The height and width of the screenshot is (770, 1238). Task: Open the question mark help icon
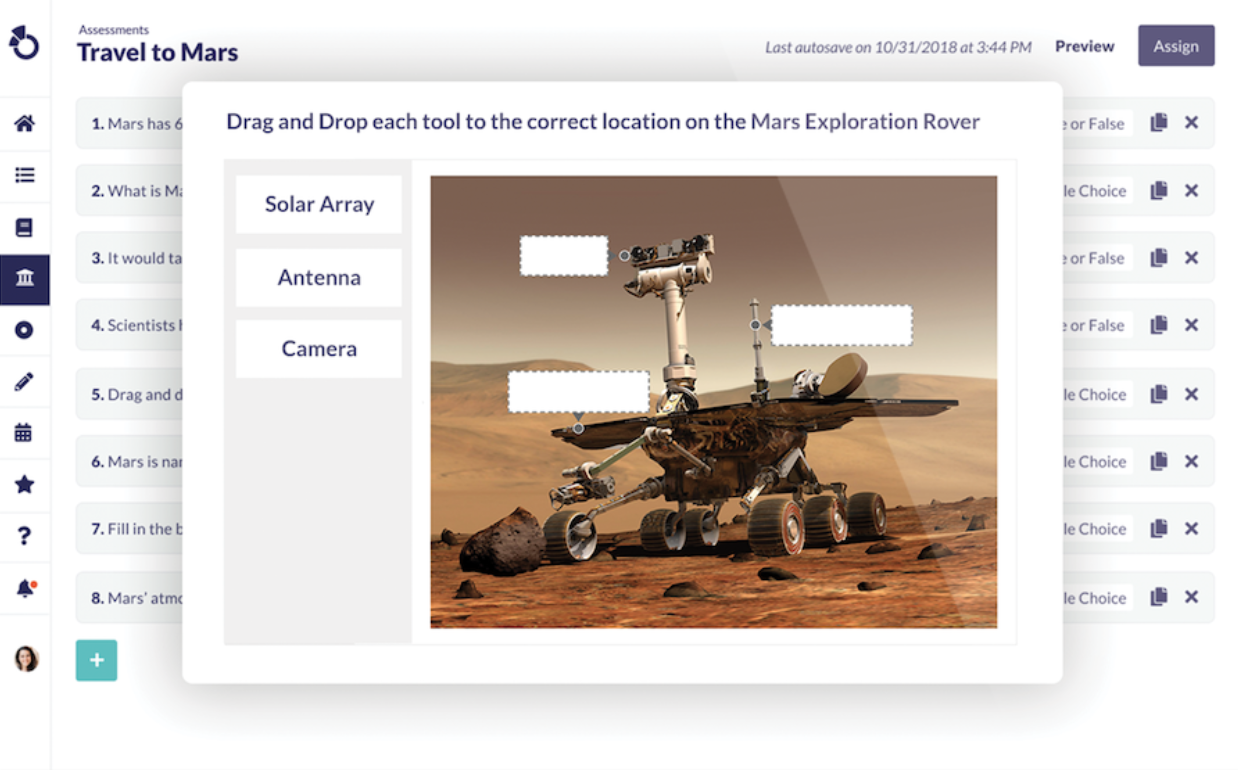click(x=24, y=536)
